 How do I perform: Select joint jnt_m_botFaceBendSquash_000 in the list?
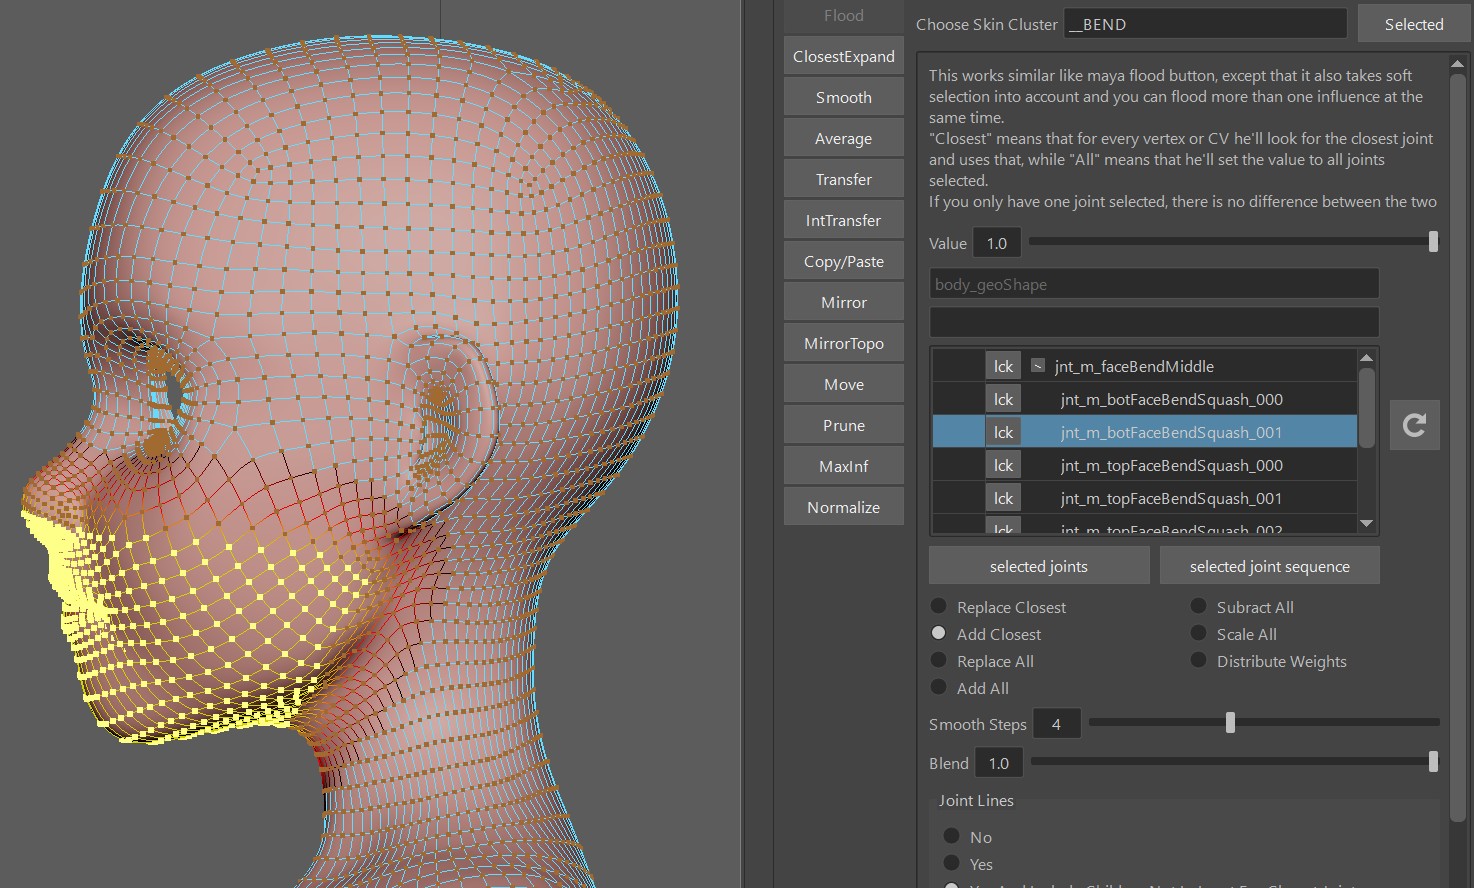(x=1171, y=399)
